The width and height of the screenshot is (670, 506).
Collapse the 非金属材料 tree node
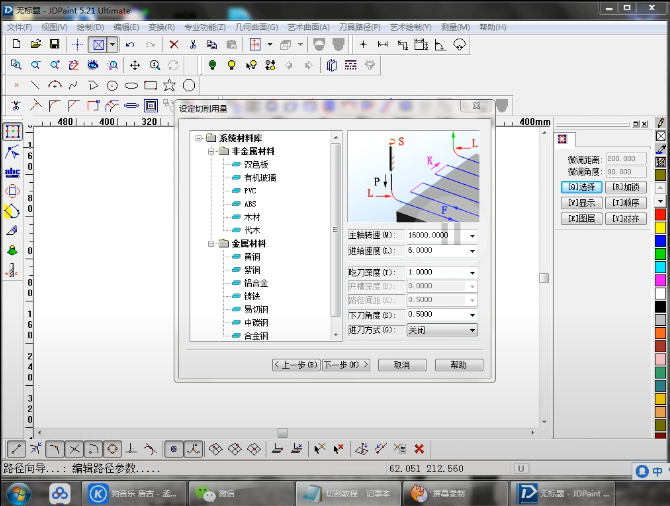[212, 151]
